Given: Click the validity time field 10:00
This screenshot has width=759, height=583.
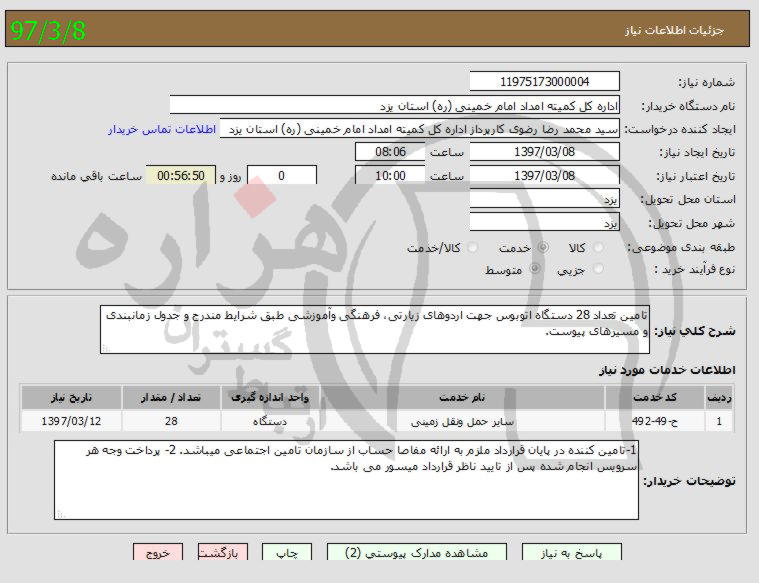Looking at the screenshot, I should pos(390,175).
